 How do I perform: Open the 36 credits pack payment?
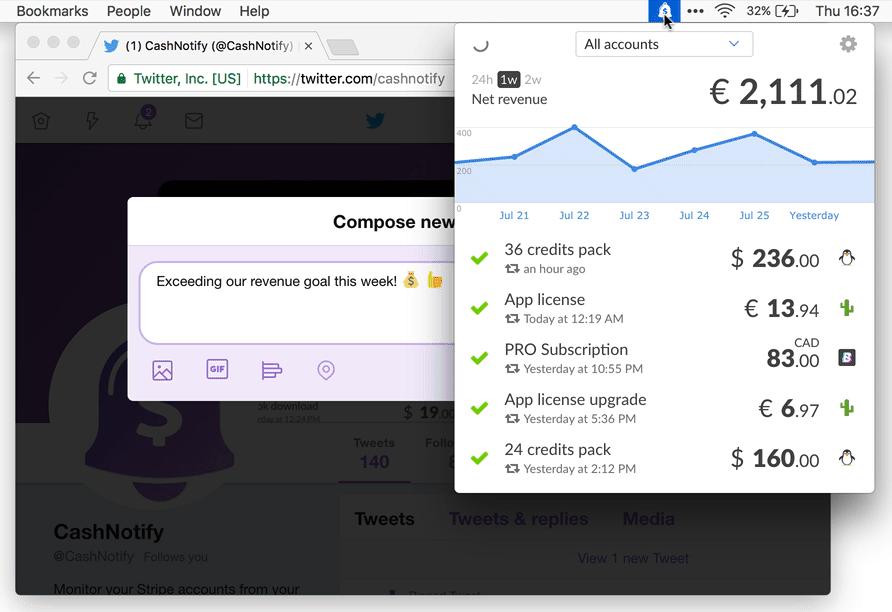click(x=664, y=258)
